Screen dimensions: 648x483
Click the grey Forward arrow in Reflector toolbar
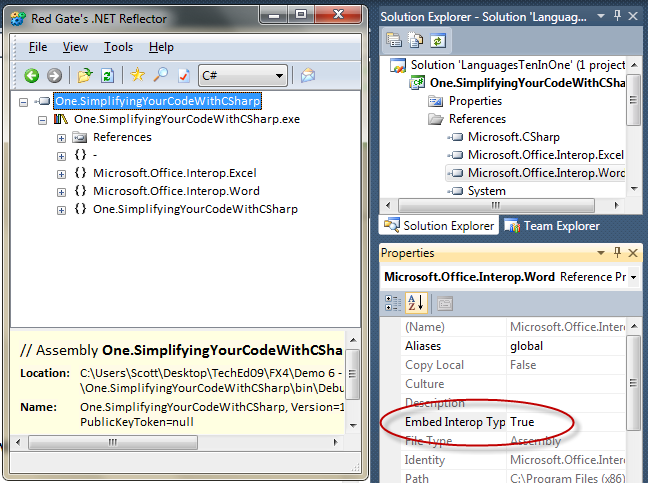pos(54,76)
